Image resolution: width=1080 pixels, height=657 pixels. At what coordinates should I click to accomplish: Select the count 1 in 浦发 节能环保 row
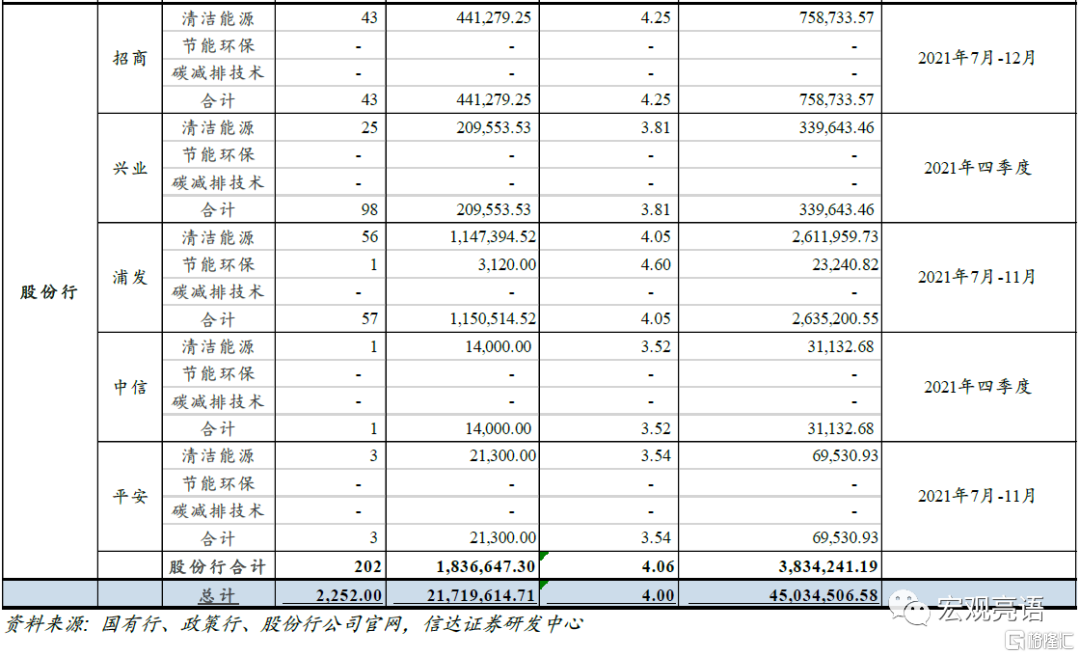pyautogui.click(x=373, y=264)
